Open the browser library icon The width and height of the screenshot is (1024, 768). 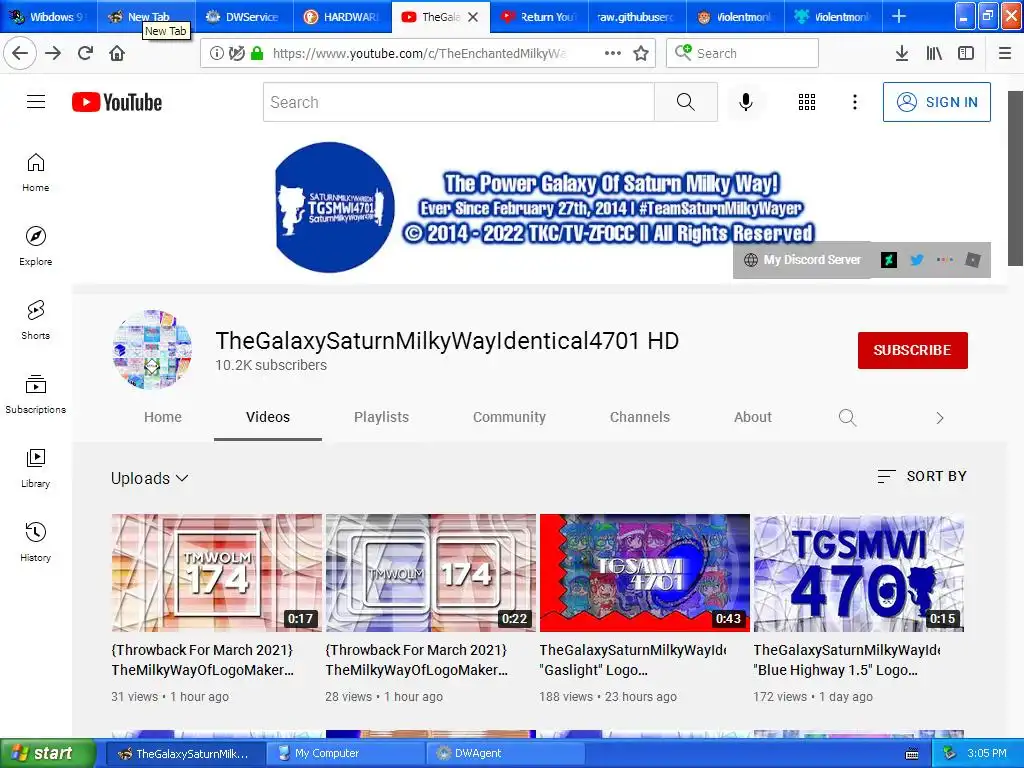(934, 54)
